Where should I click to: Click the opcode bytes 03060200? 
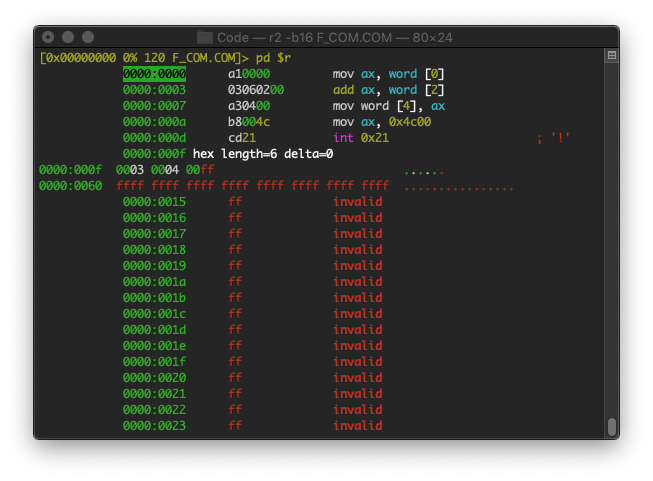pyautogui.click(x=256, y=90)
